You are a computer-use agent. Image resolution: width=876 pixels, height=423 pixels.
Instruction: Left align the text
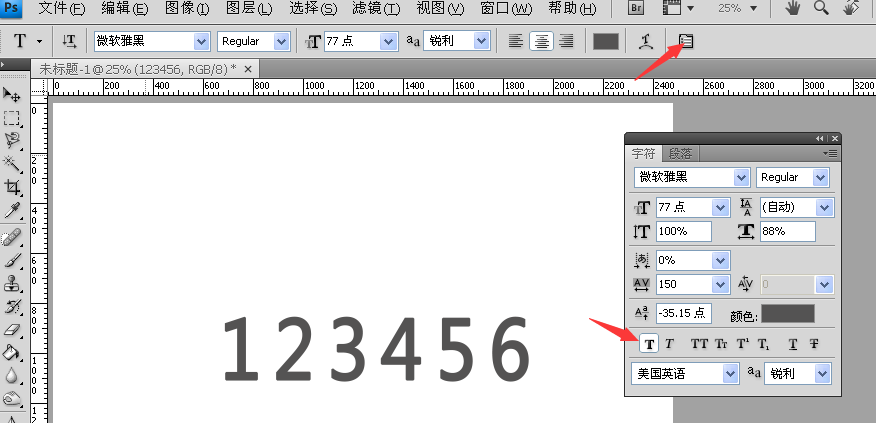[516, 41]
